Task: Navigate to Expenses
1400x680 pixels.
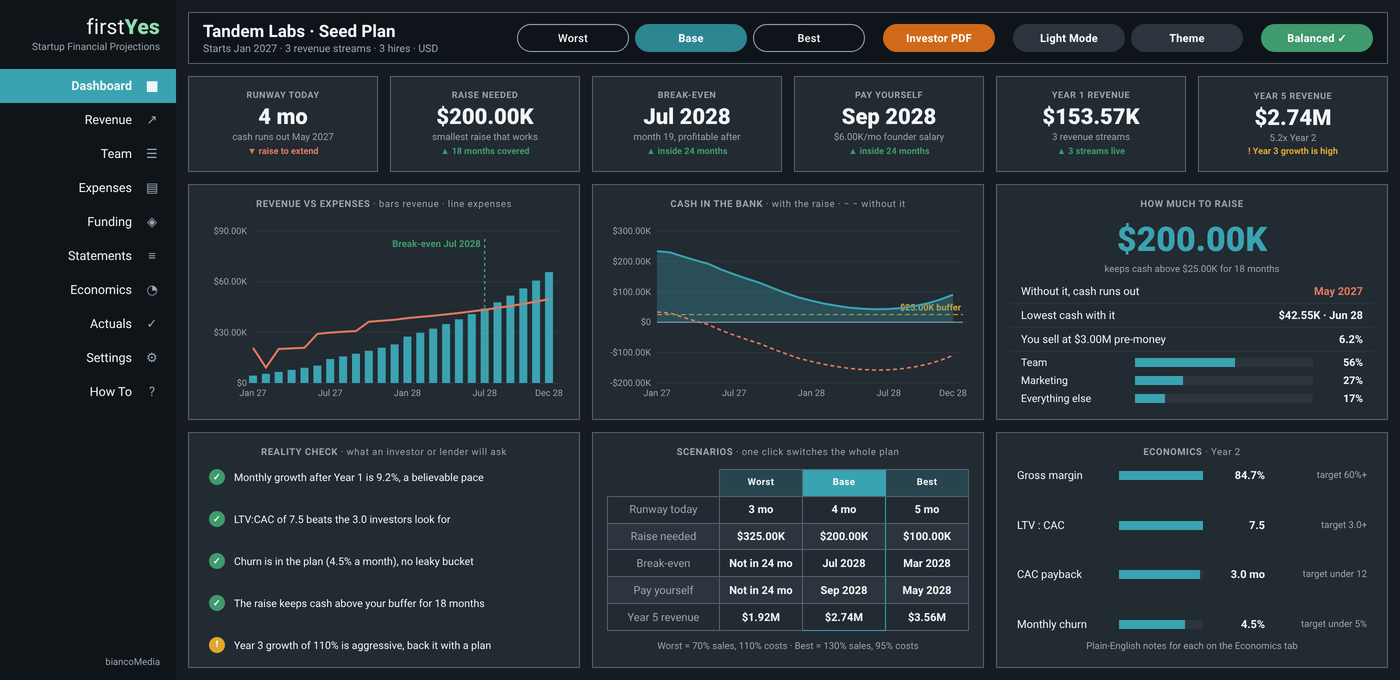Action: point(88,188)
